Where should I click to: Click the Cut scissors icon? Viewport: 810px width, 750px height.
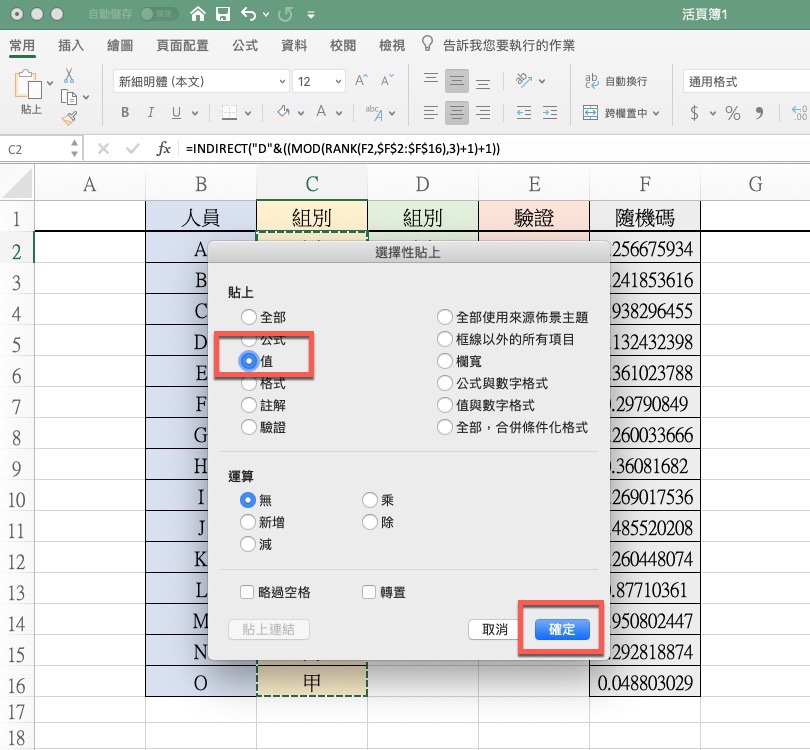(x=69, y=76)
